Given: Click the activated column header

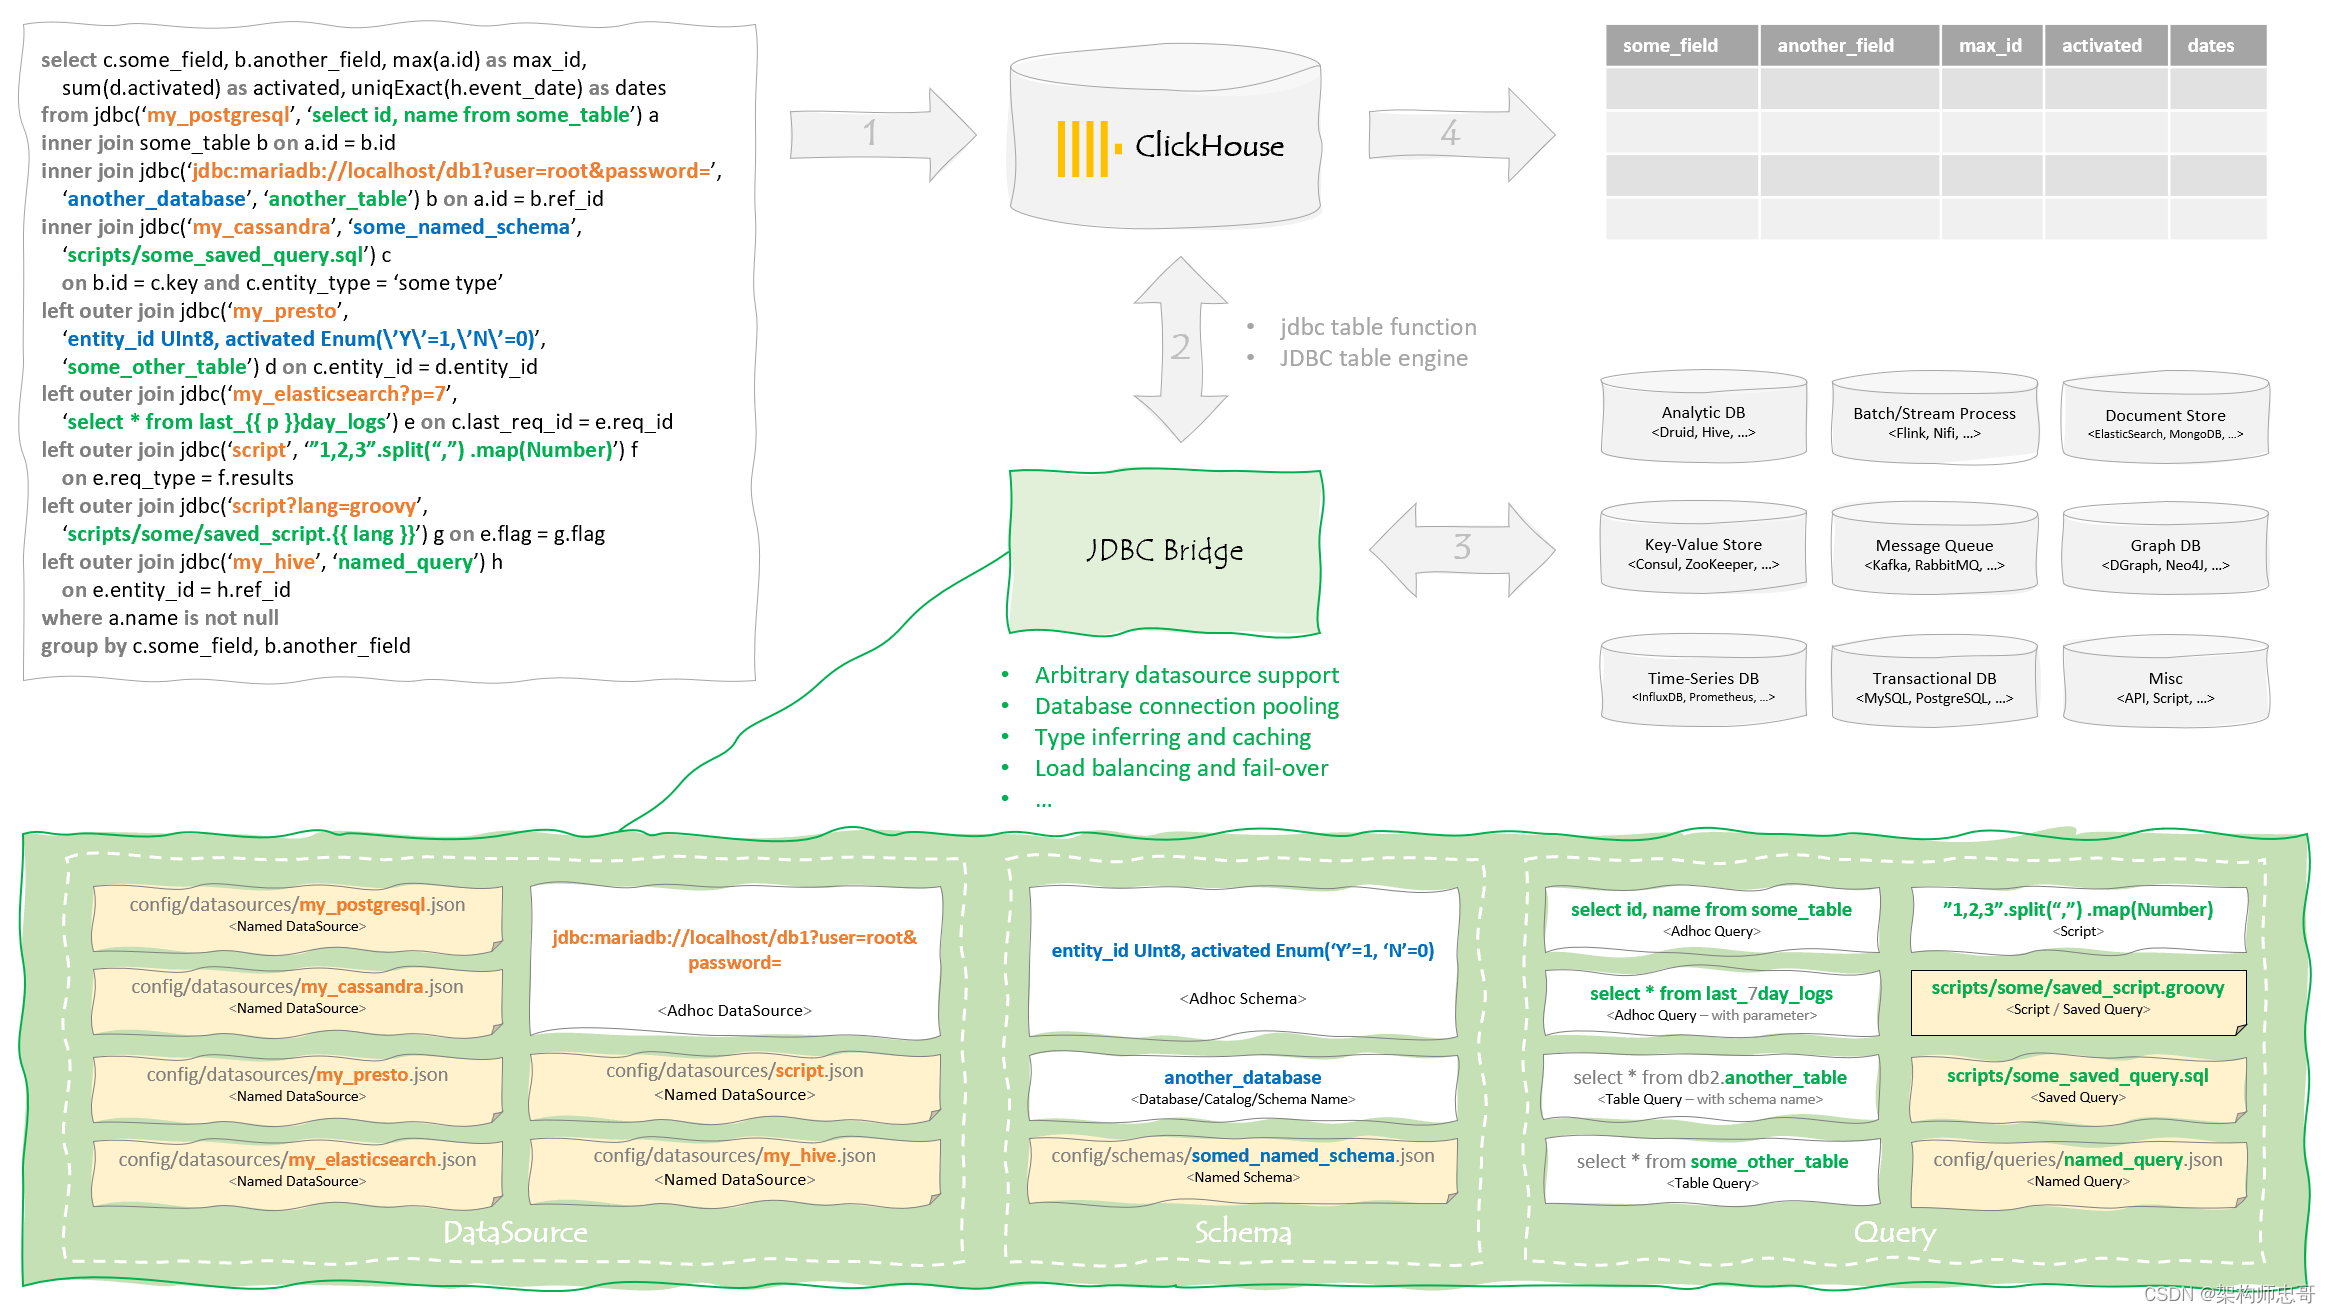Looking at the screenshot, I should click(2104, 46).
